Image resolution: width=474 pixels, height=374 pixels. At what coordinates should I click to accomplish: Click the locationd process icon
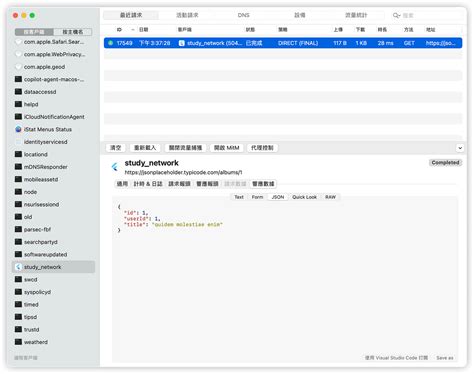coord(18,154)
